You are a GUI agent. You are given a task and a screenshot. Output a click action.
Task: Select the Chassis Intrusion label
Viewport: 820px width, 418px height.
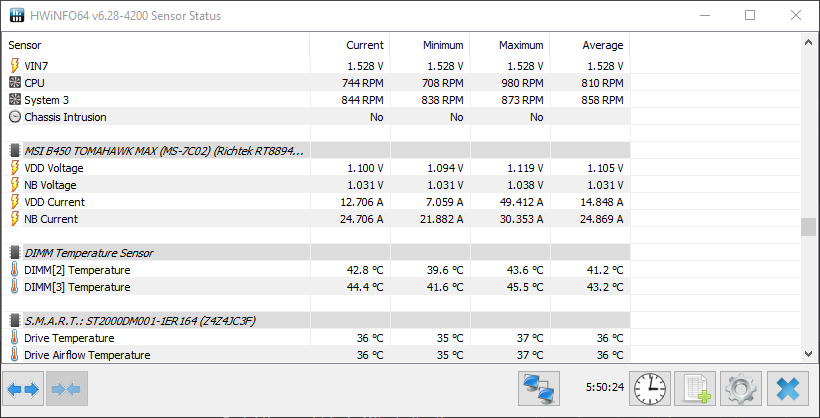(x=65, y=117)
